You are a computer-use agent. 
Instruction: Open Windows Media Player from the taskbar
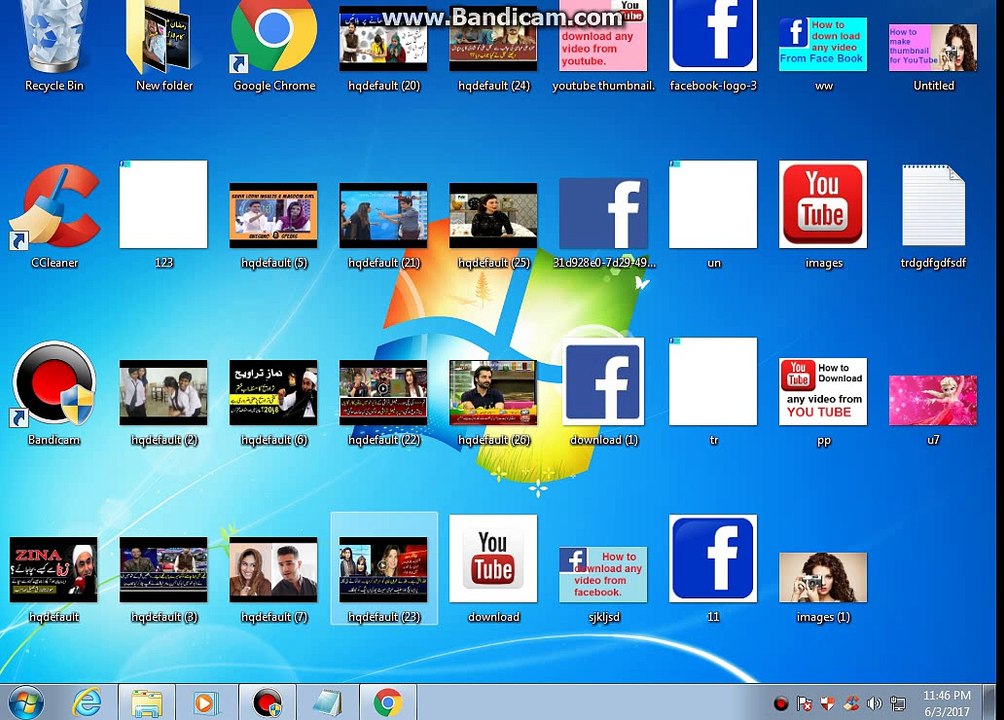(206, 703)
